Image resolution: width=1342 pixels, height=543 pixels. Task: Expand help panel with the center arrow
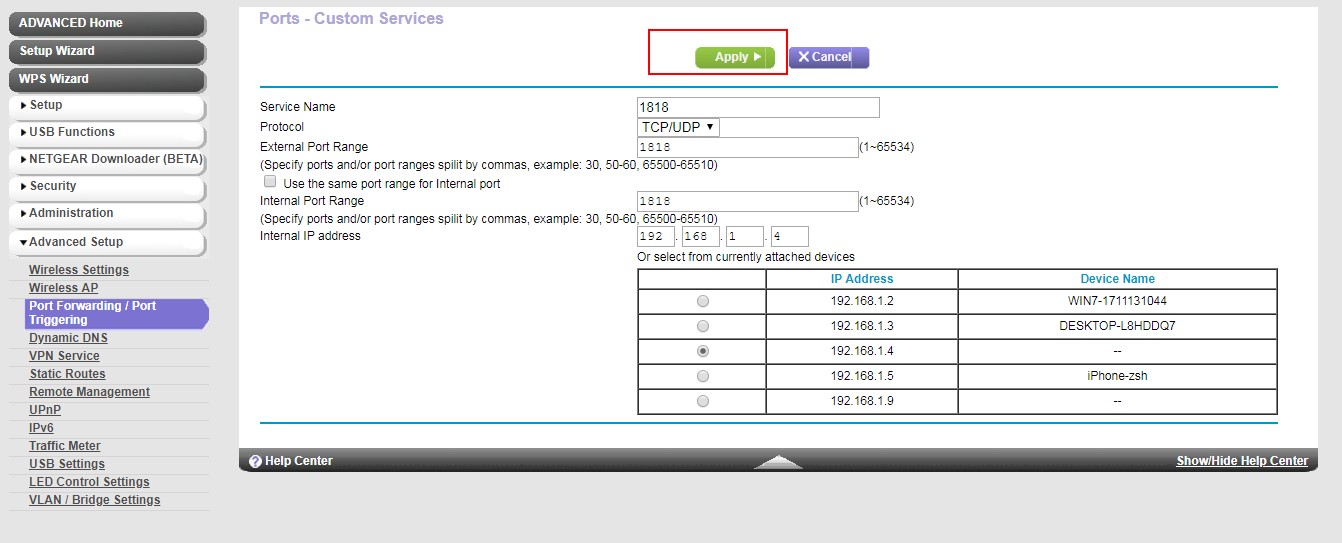coord(778,462)
